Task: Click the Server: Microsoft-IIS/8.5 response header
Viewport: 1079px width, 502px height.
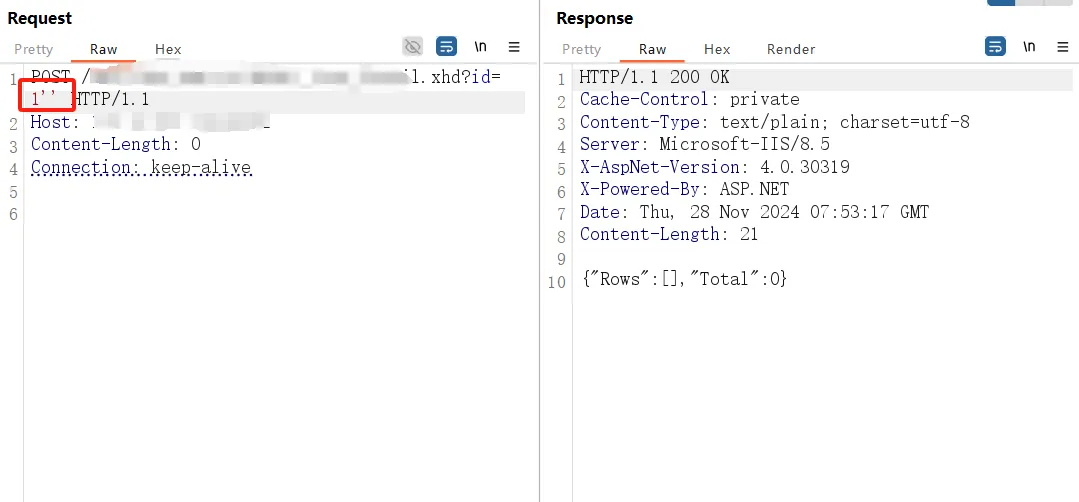Action: 705,144
